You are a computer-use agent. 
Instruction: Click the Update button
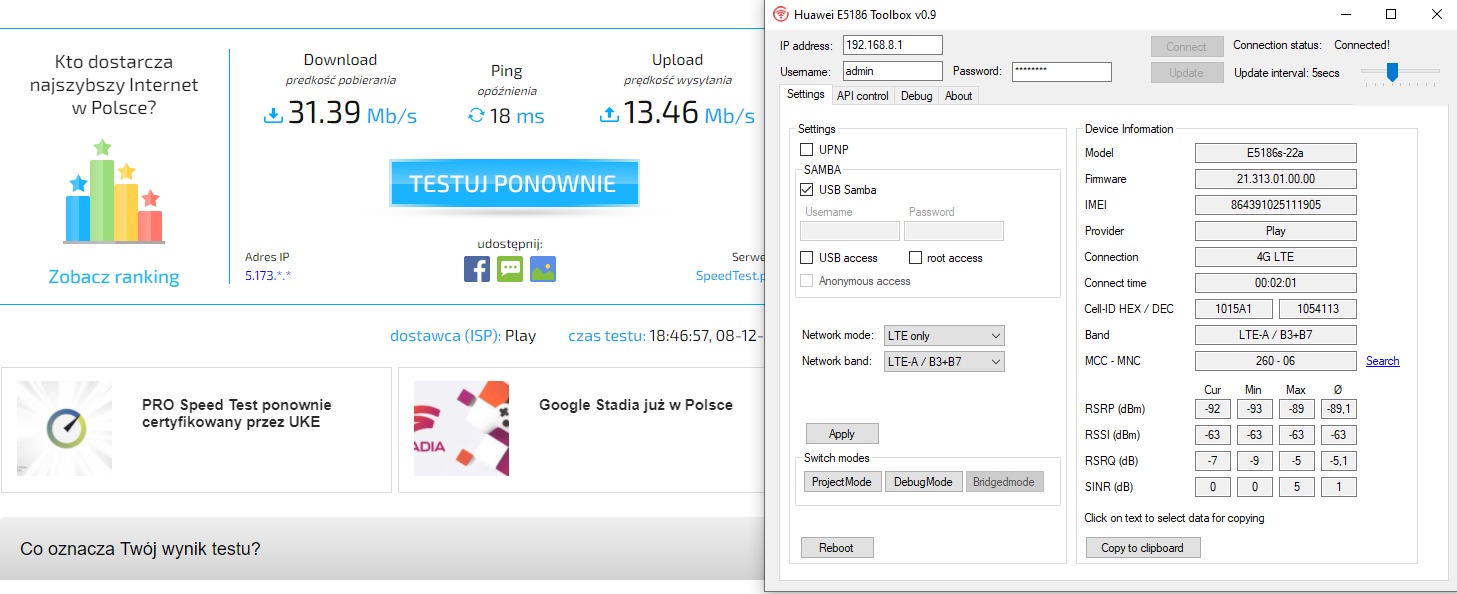[1186, 73]
